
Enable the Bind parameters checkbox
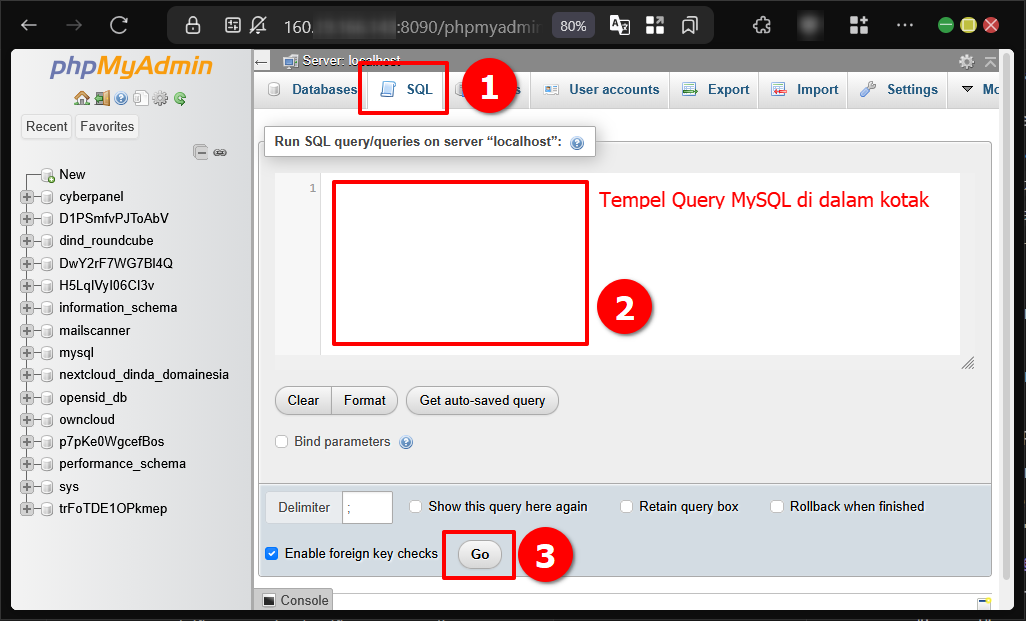(282, 441)
